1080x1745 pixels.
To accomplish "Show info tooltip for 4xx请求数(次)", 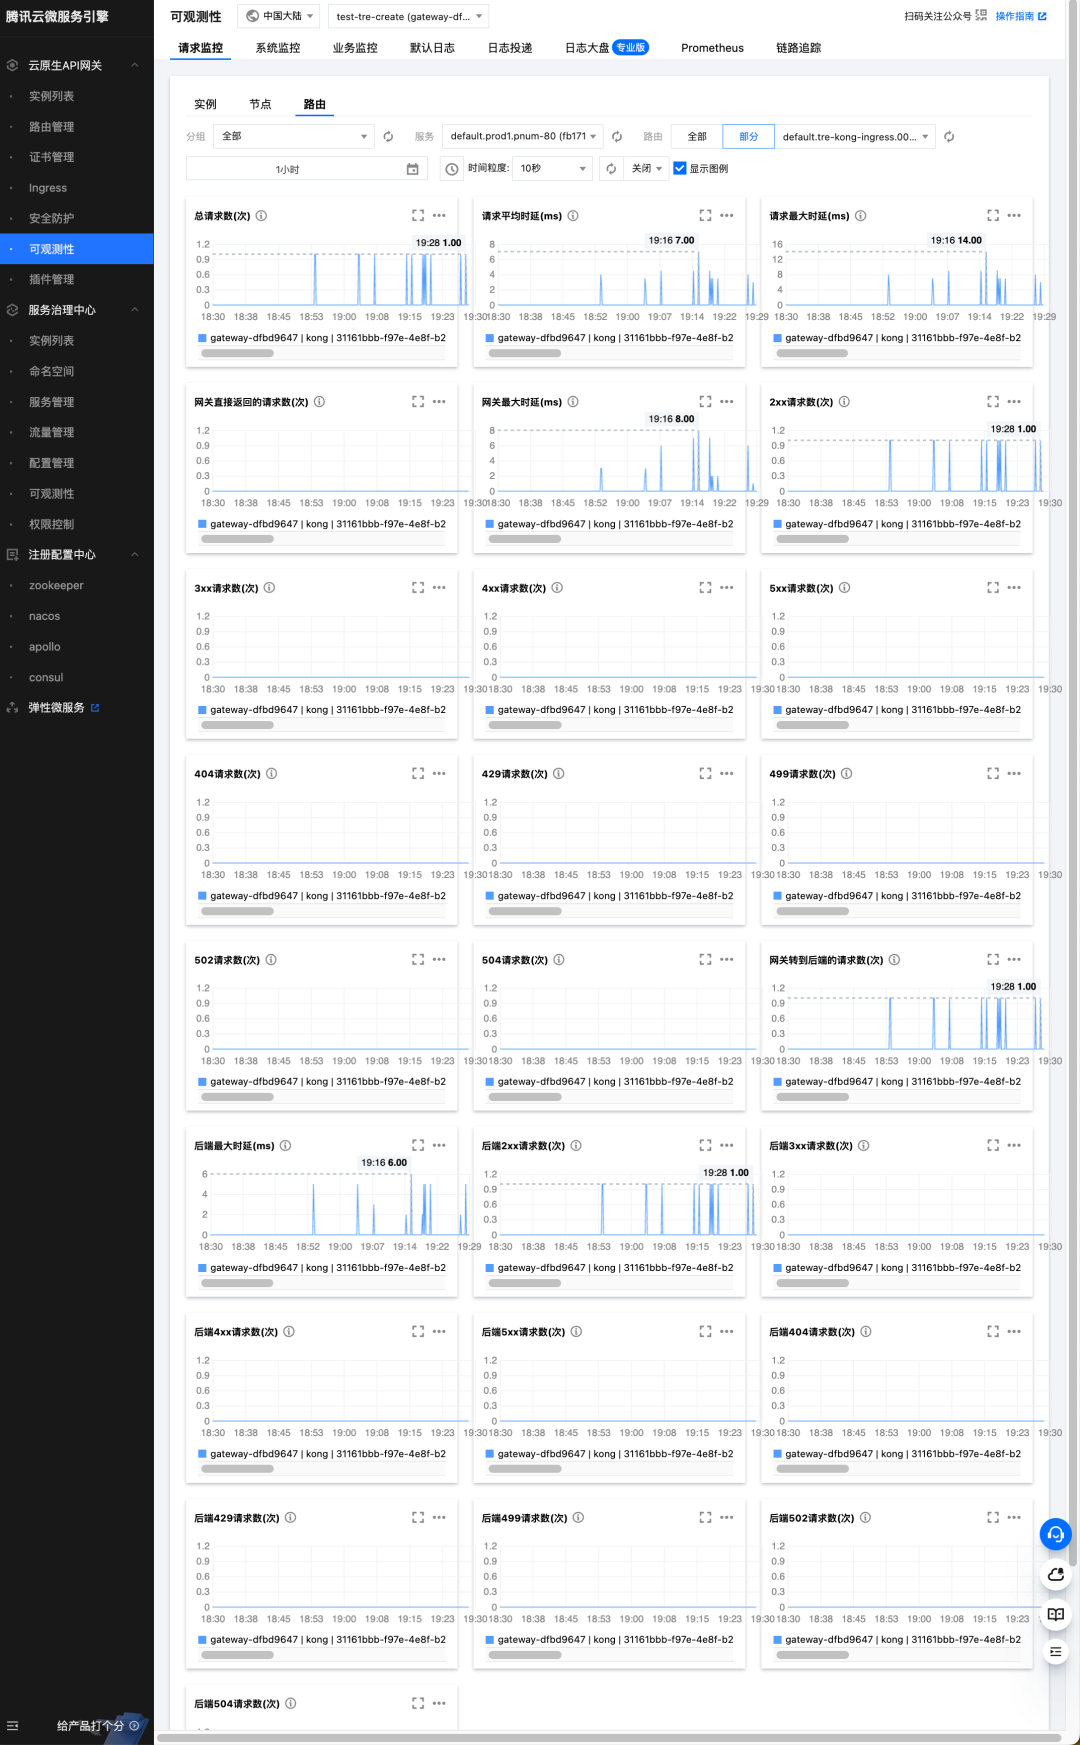I will 557,588.
